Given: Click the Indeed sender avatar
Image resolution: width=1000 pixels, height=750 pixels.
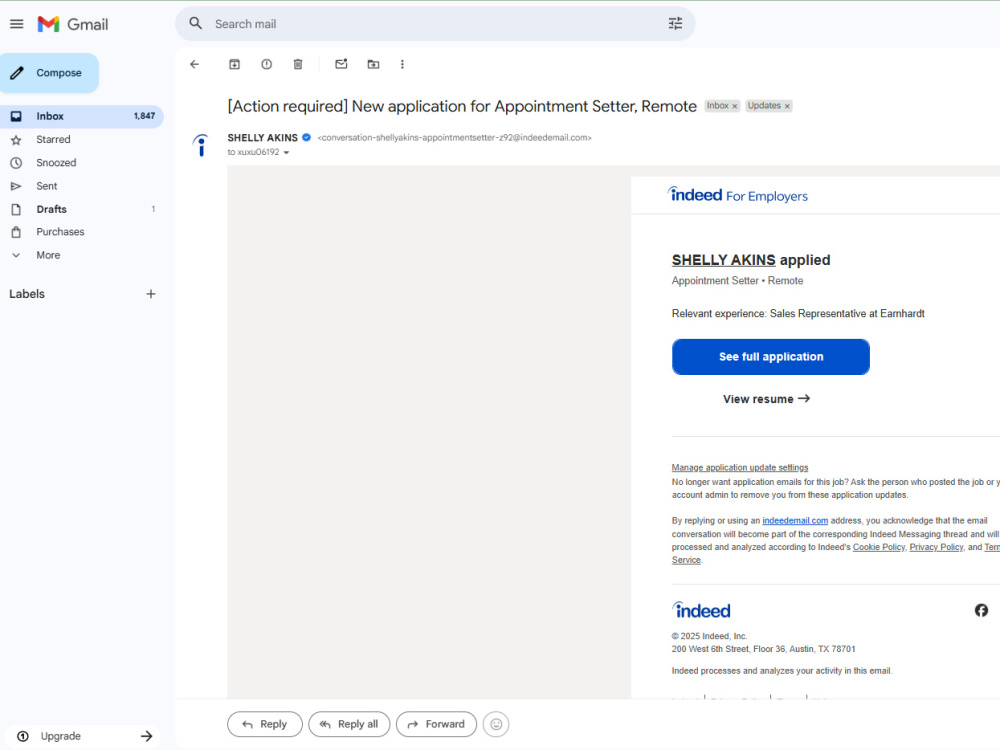Looking at the screenshot, I should pos(202,145).
